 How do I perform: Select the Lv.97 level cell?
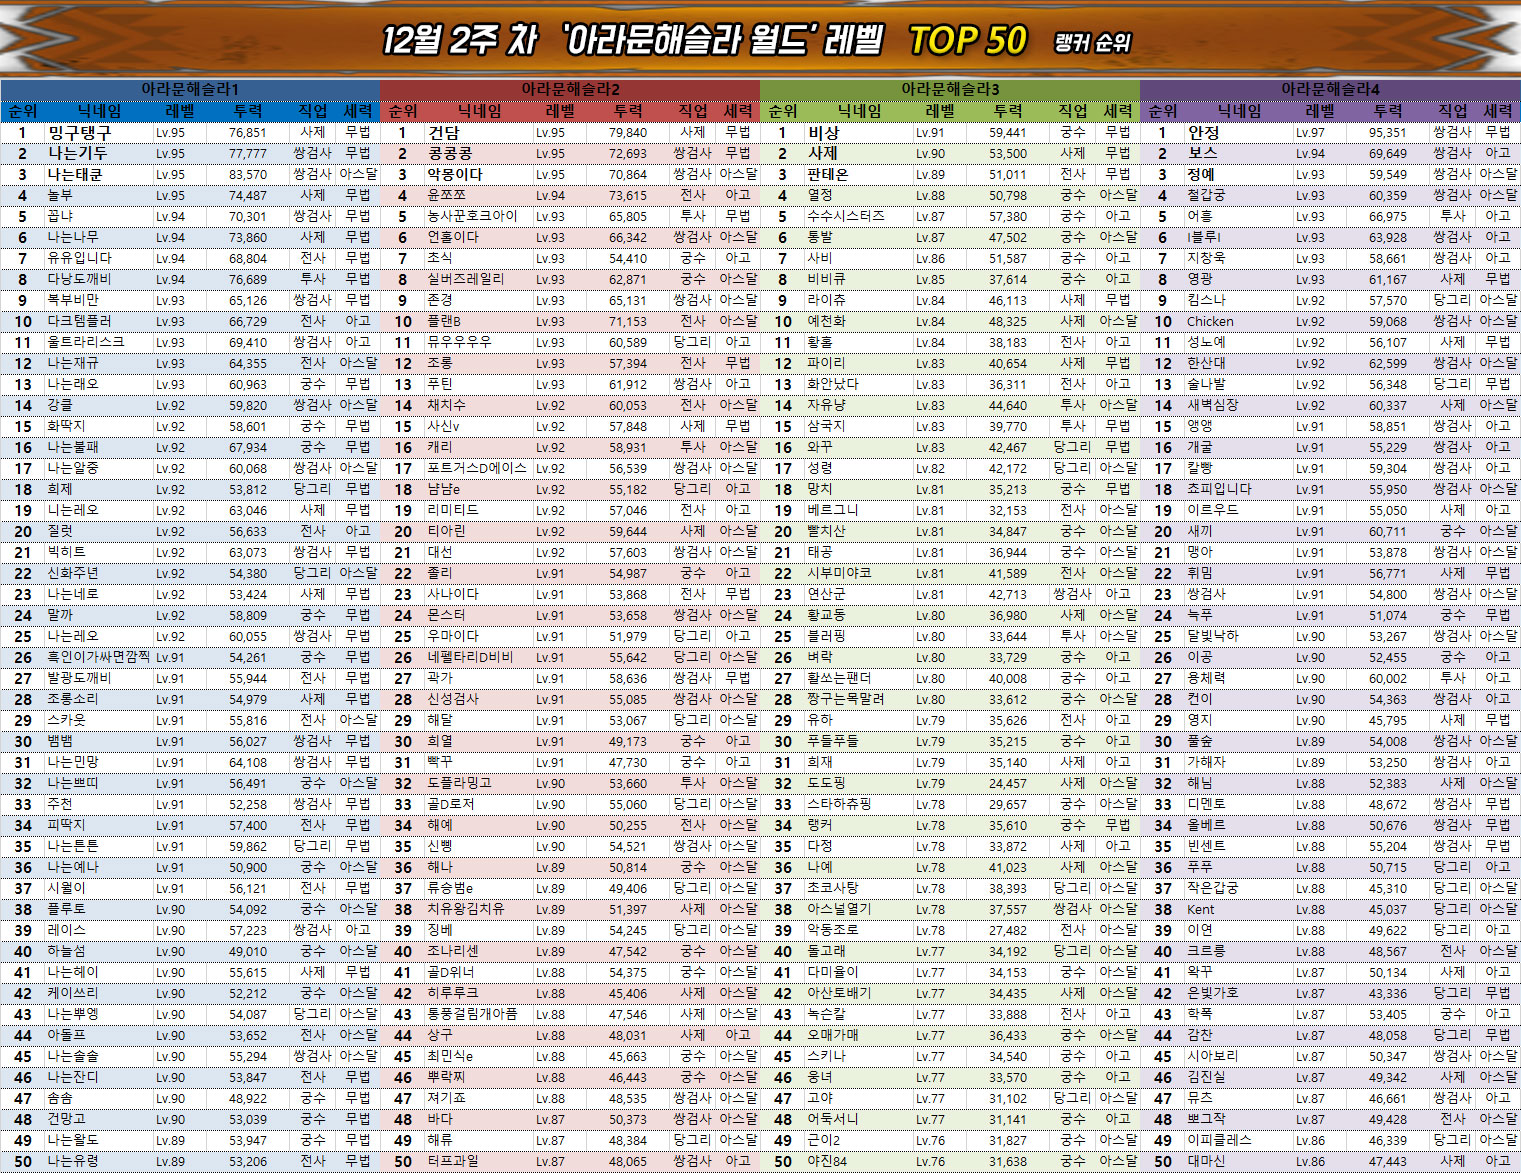coord(1310,132)
